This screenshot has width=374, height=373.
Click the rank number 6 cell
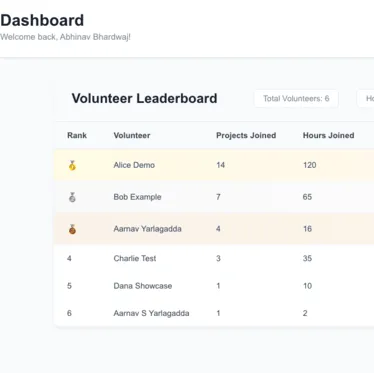coord(69,313)
